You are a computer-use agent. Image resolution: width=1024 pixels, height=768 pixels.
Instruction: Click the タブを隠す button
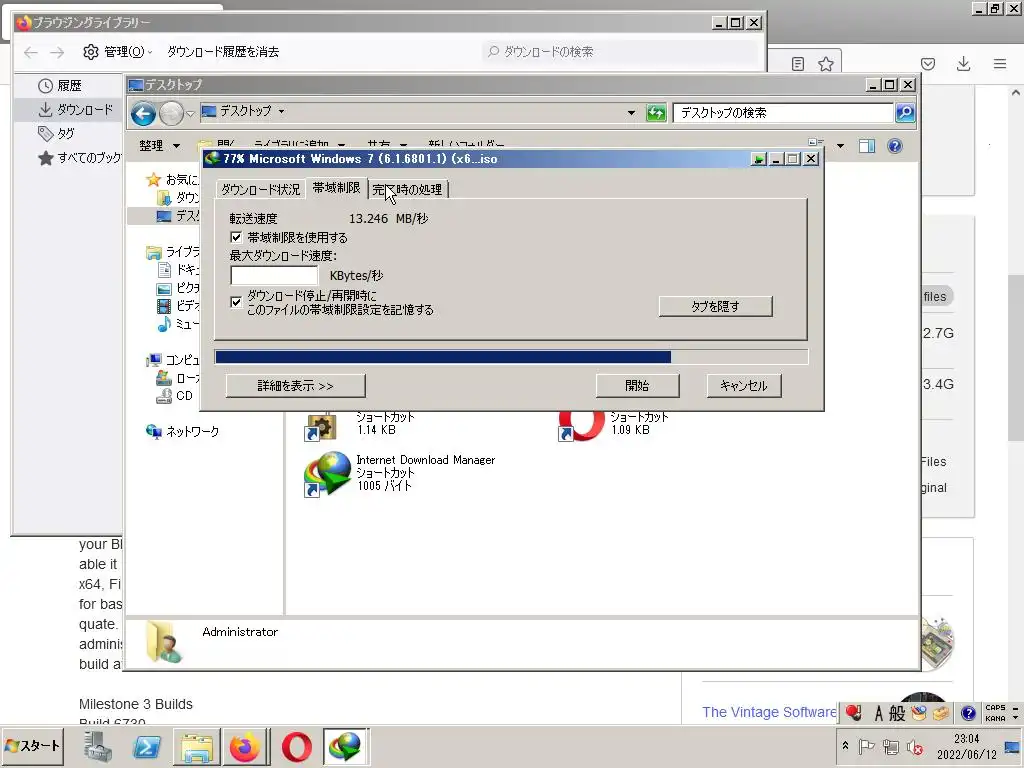pyautogui.click(x=715, y=306)
